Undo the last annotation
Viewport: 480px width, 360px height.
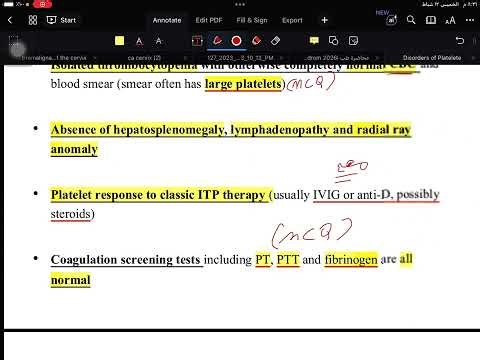460,41
